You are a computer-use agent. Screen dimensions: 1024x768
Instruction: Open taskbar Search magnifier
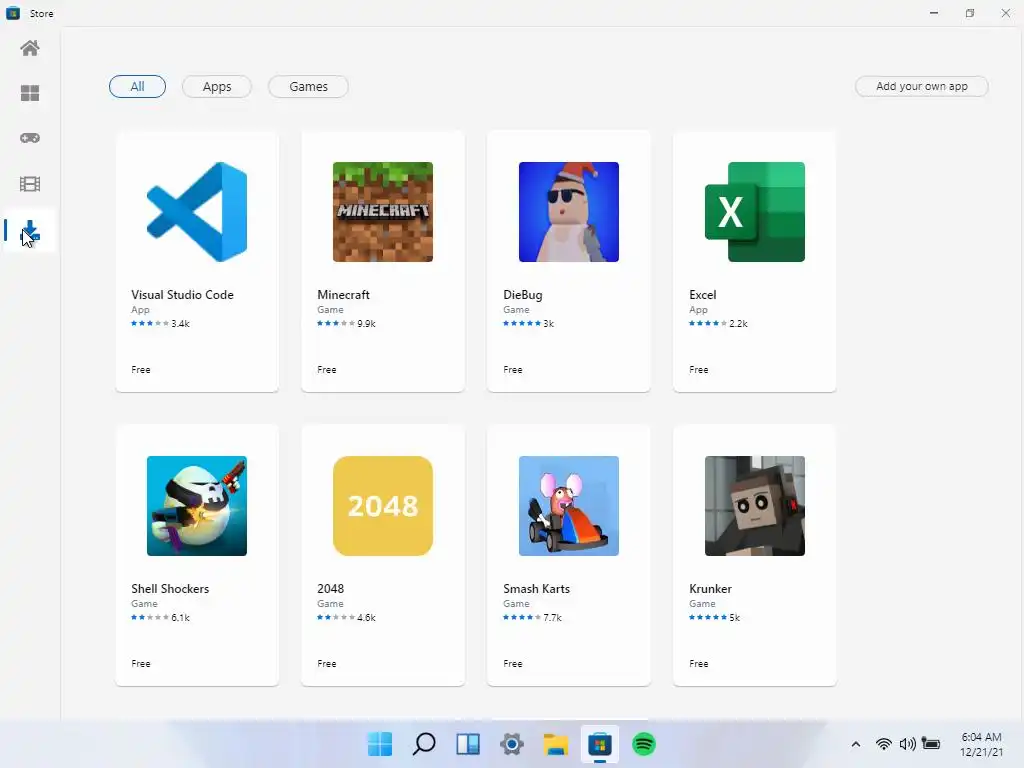pos(424,744)
